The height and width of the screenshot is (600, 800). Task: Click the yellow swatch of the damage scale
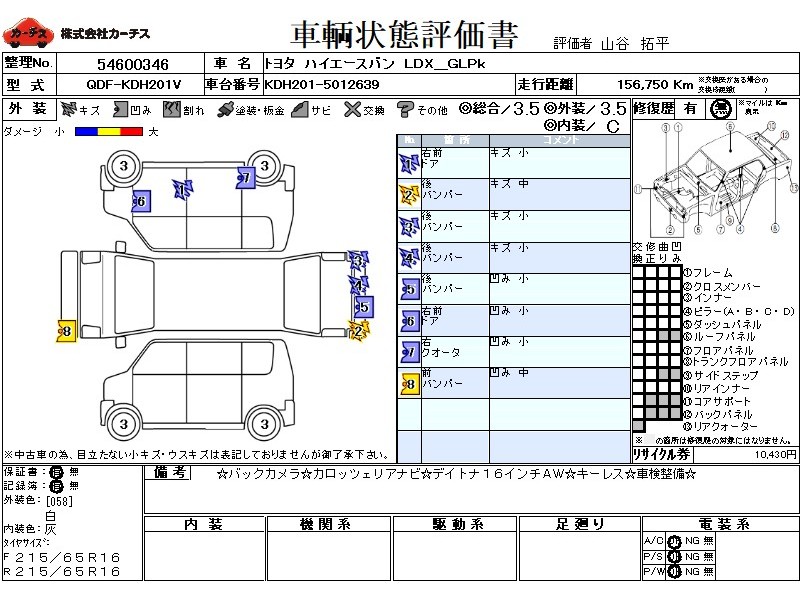coord(109,132)
